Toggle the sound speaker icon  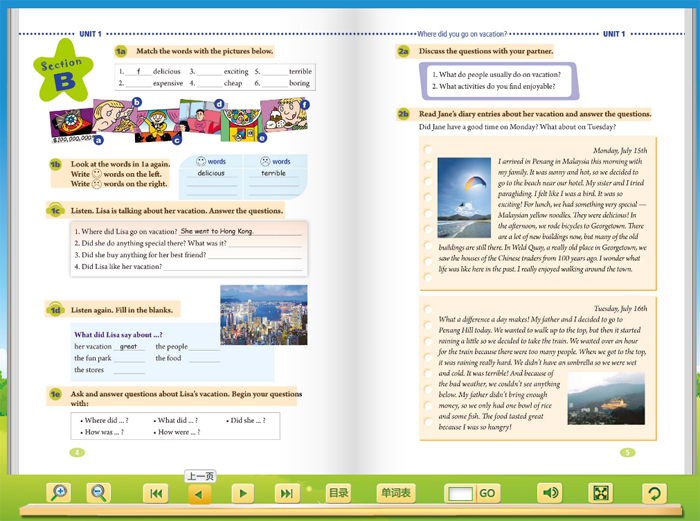[549, 493]
